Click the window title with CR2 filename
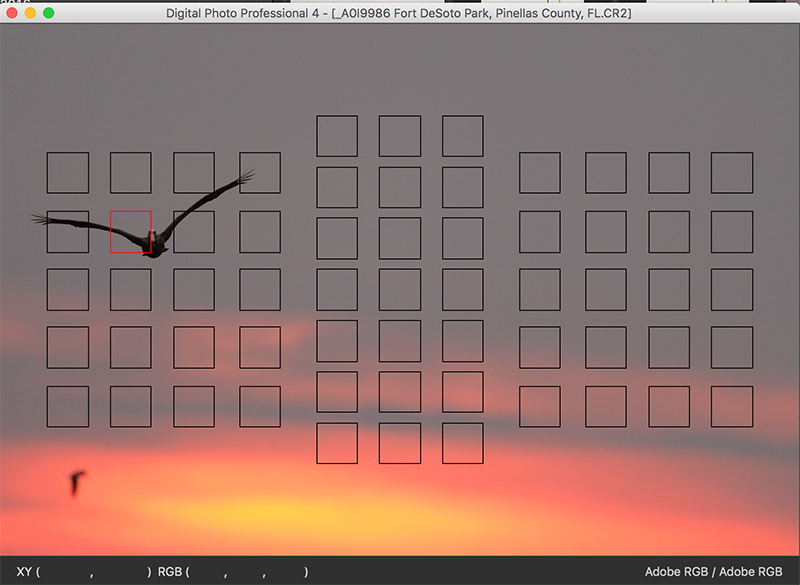Image resolution: width=800 pixels, height=585 pixels. (x=398, y=13)
